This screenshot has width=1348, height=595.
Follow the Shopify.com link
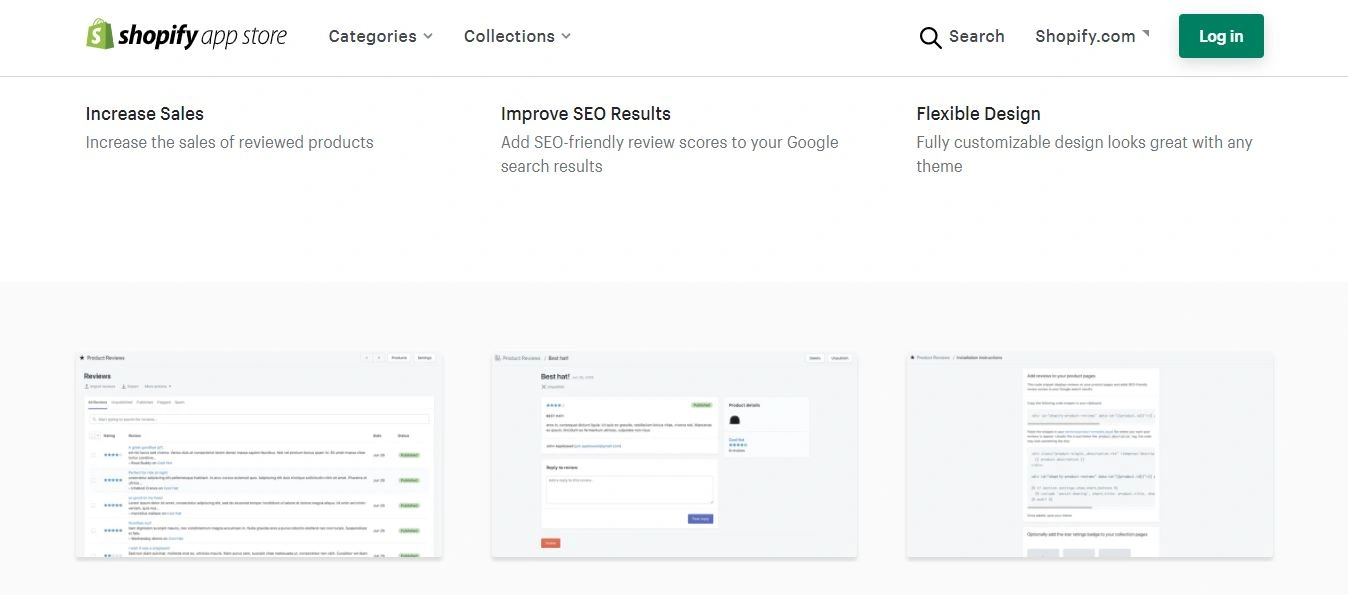[x=1085, y=36]
